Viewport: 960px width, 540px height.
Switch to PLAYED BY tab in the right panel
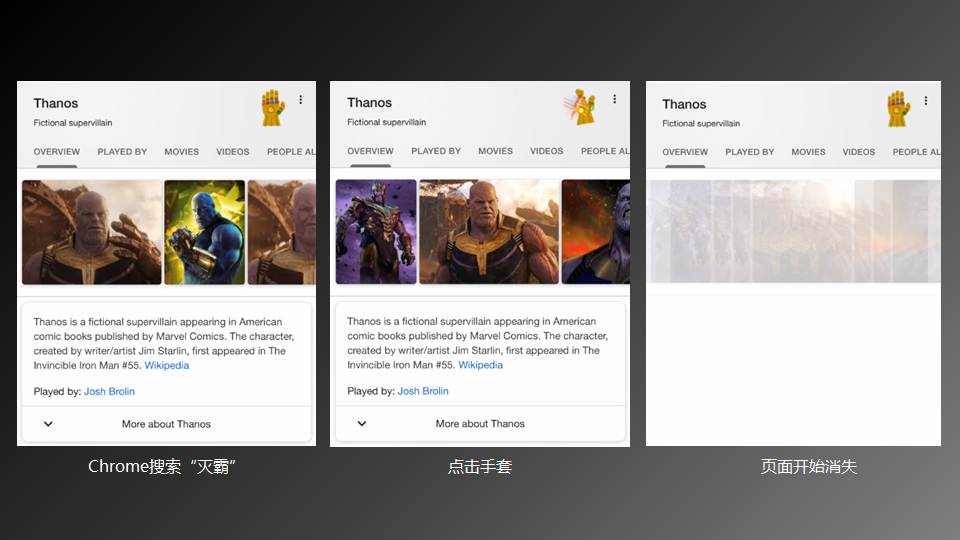(750, 152)
